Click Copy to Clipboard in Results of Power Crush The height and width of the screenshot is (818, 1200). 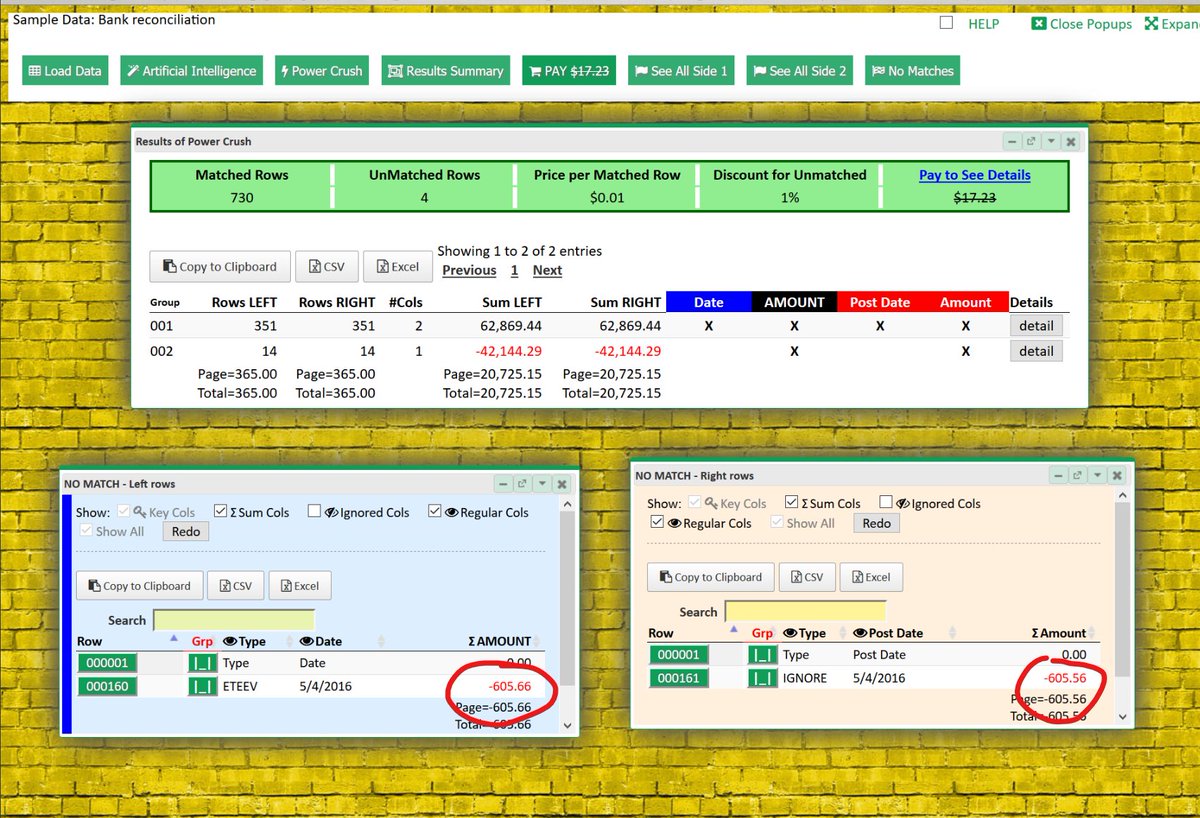tap(220, 267)
